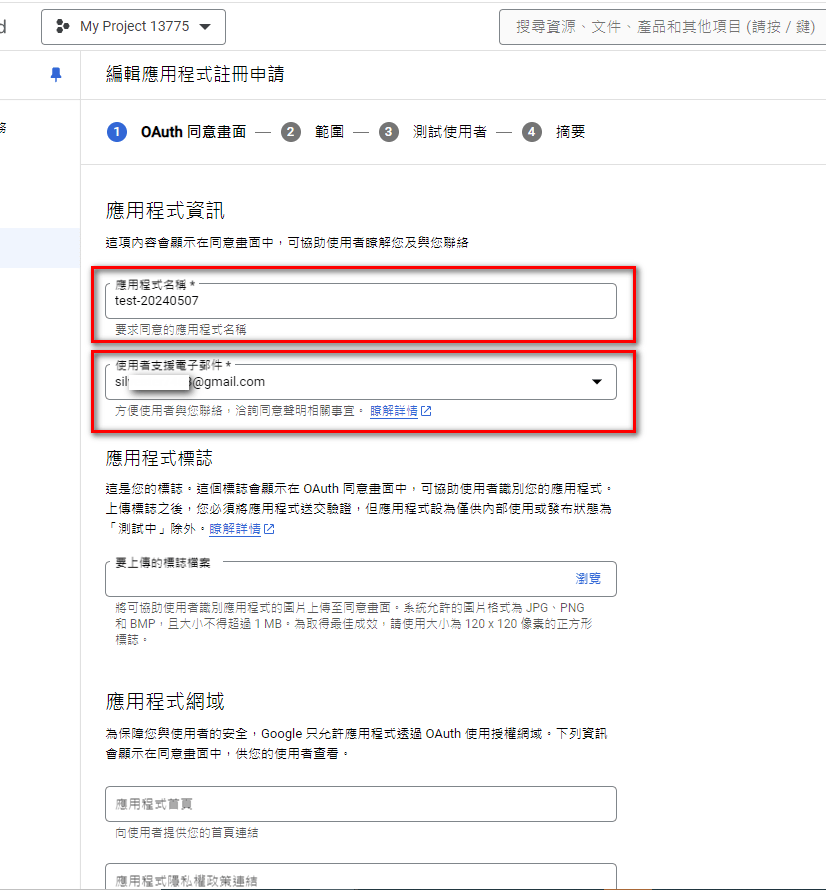826x890 pixels.
Task: Select step circle 2 範圍
Action: 290,131
